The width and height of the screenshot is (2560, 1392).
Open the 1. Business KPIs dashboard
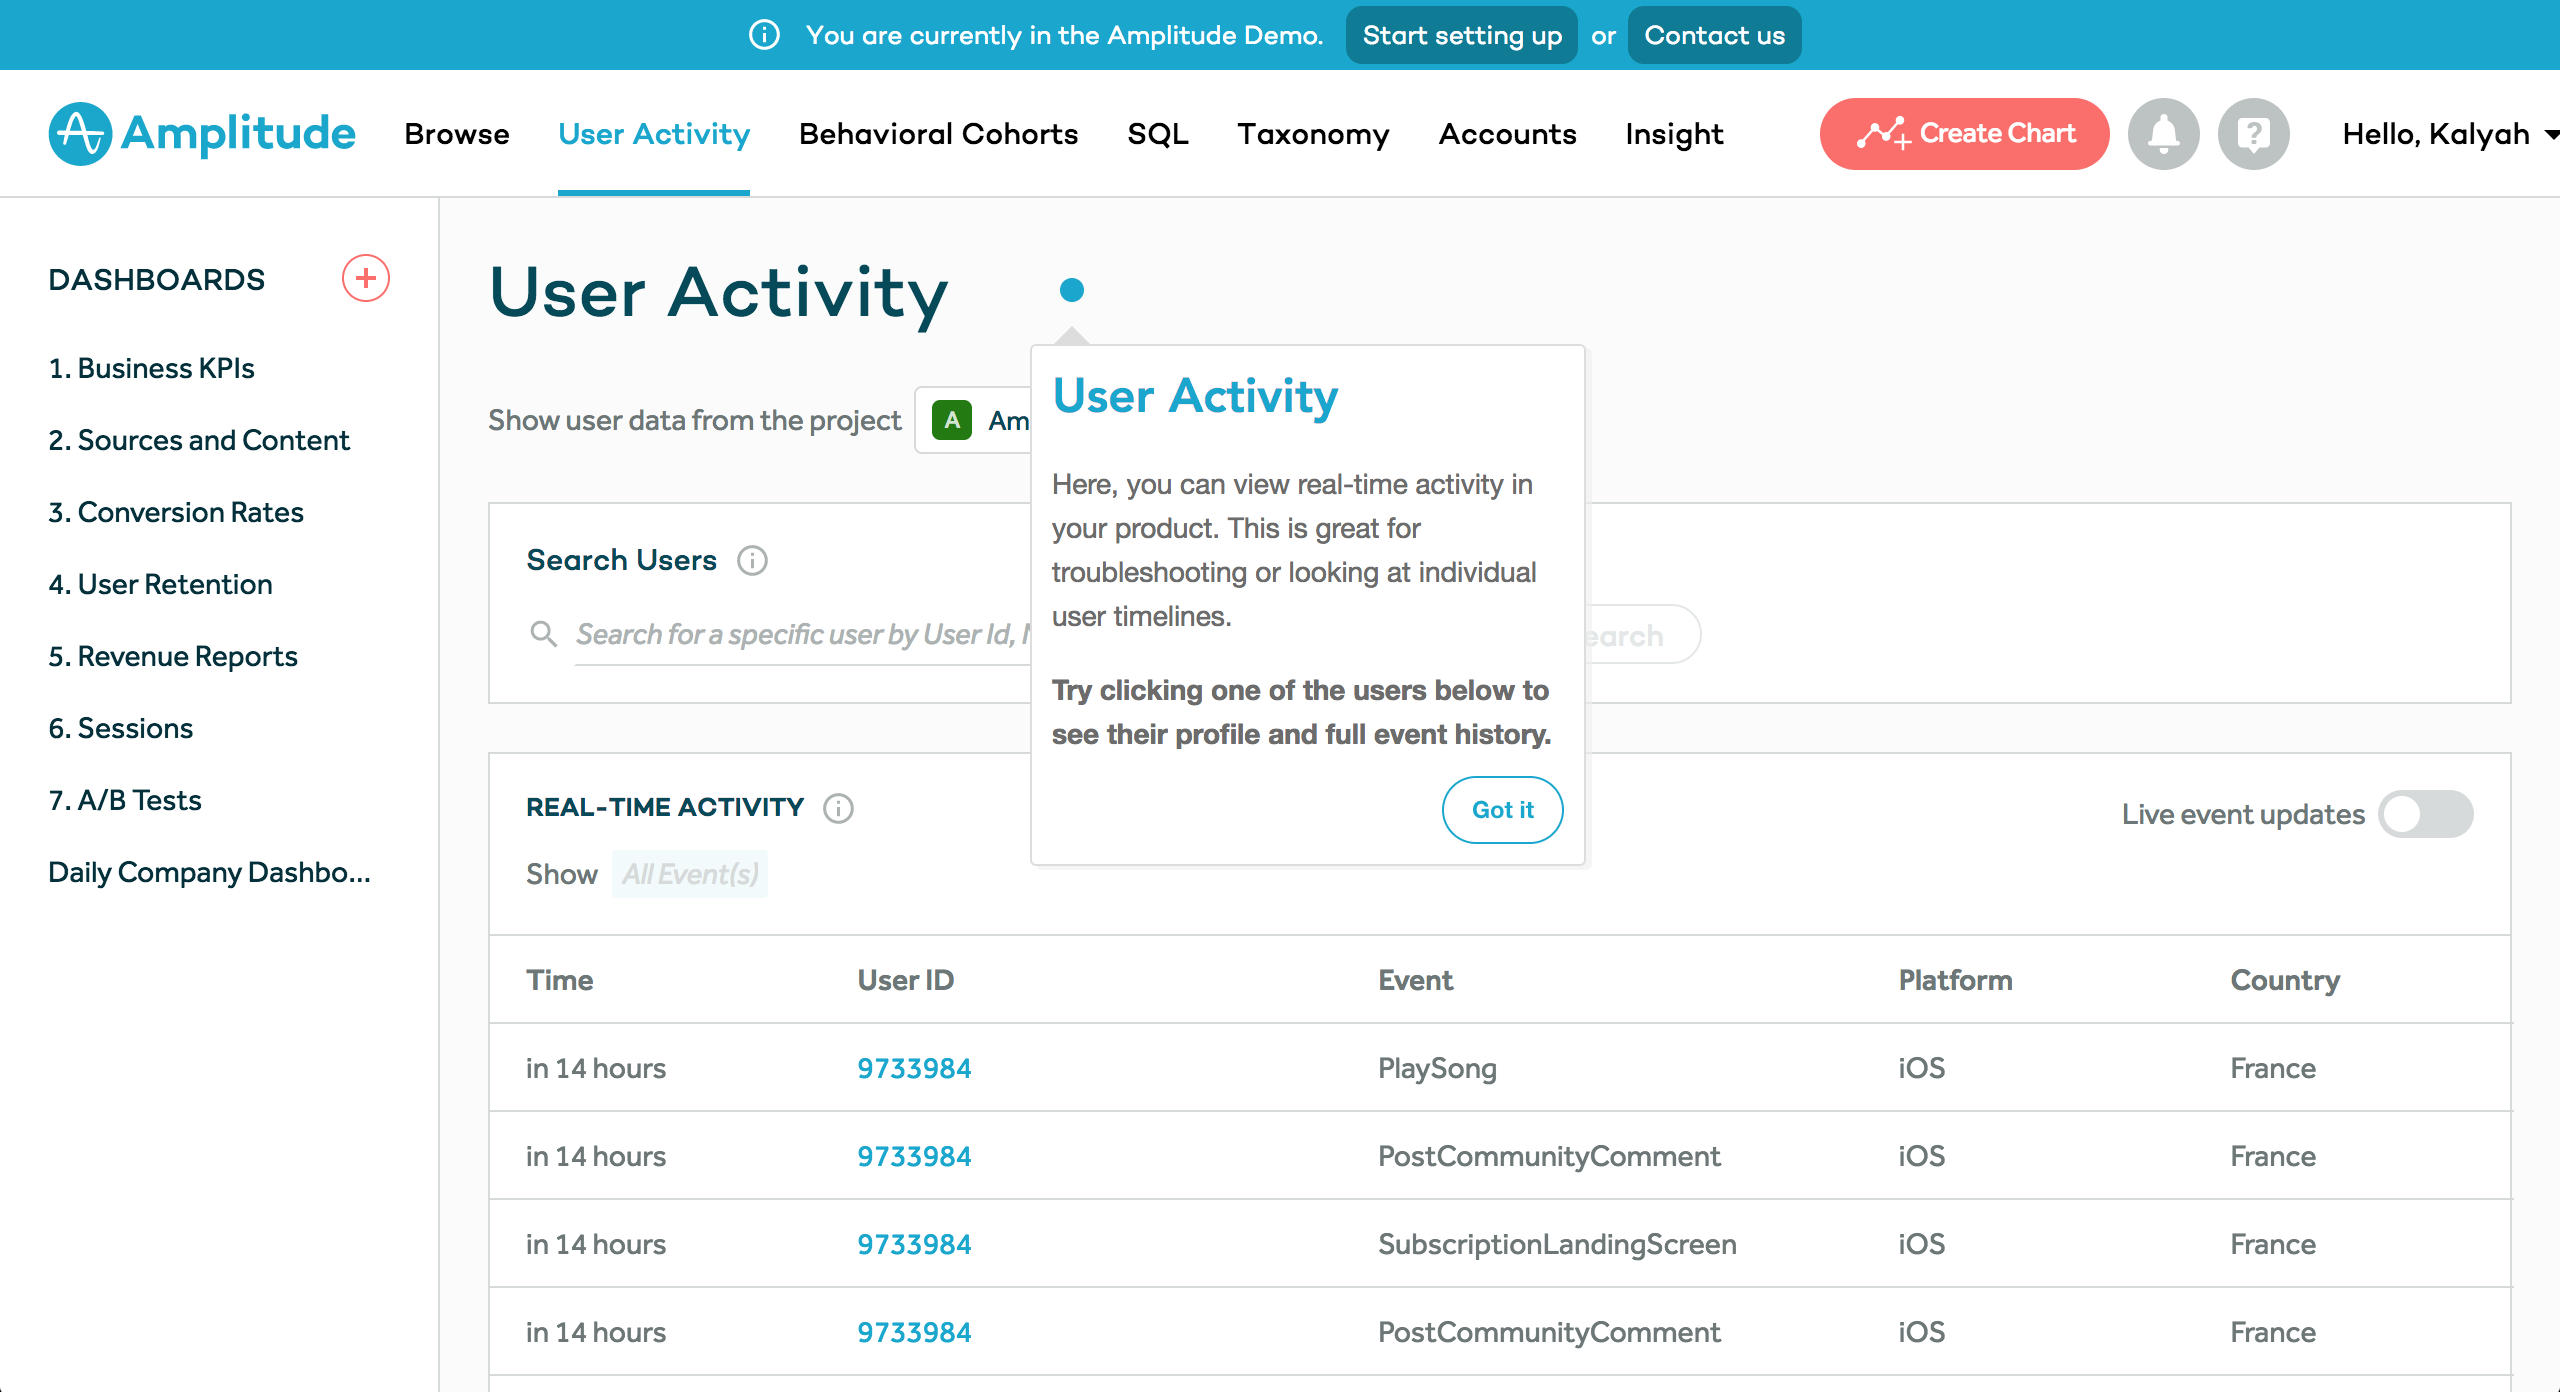coord(151,368)
